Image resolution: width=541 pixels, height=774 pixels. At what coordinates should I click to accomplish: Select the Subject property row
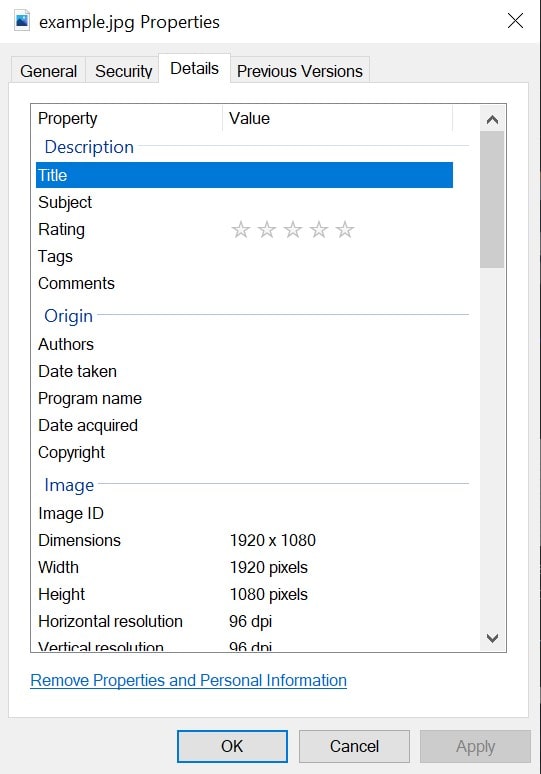click(244, 202)
